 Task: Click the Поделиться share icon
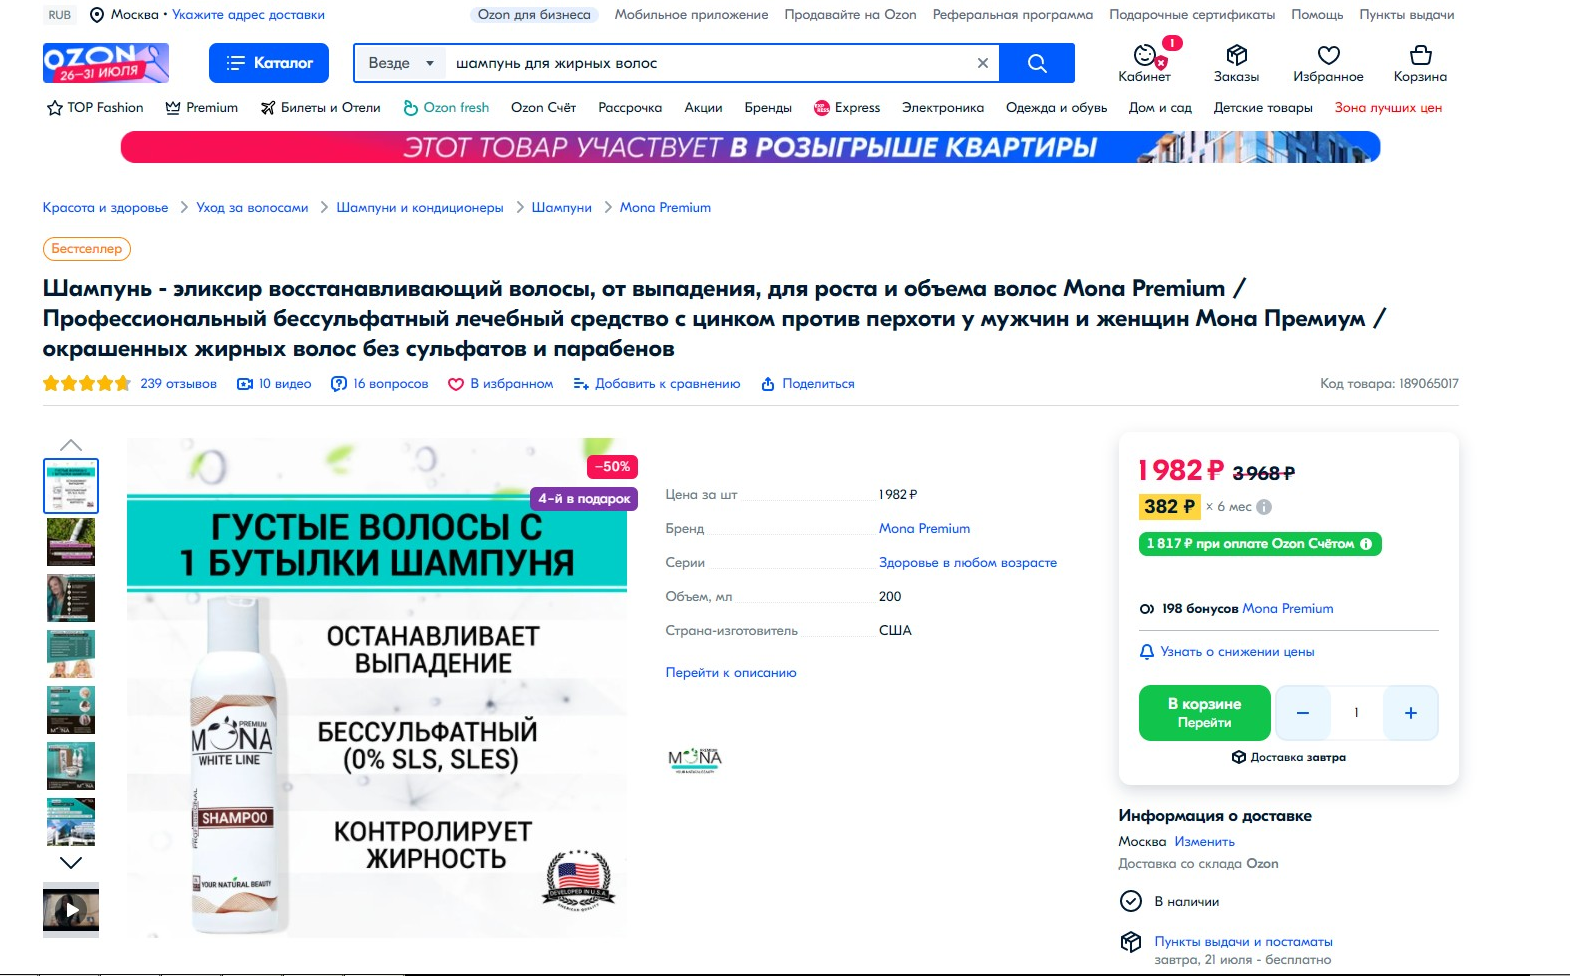(768, 384)
